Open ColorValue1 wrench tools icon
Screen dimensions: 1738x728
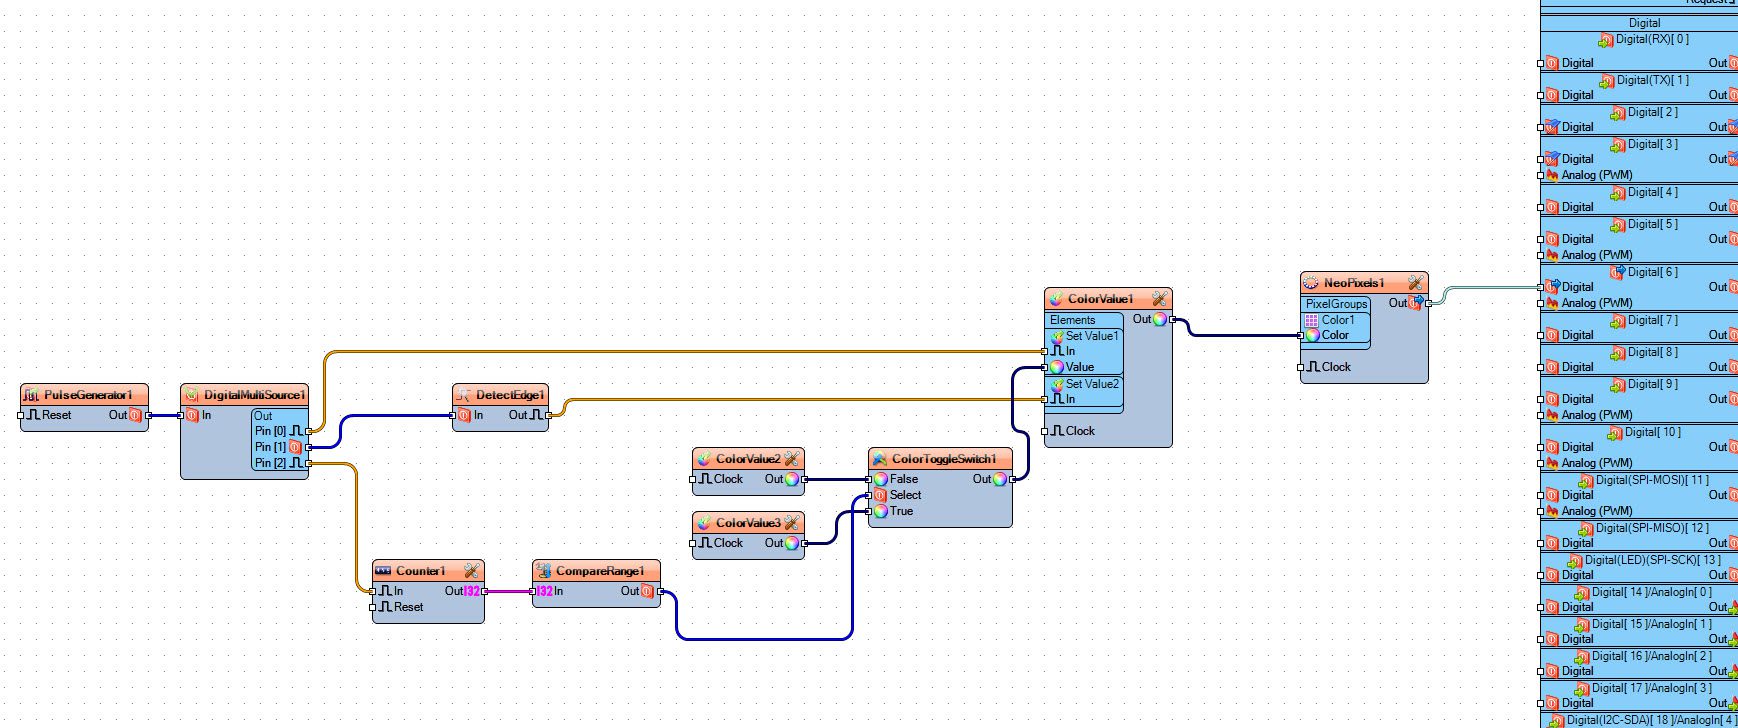click(x=1159, y=299)
